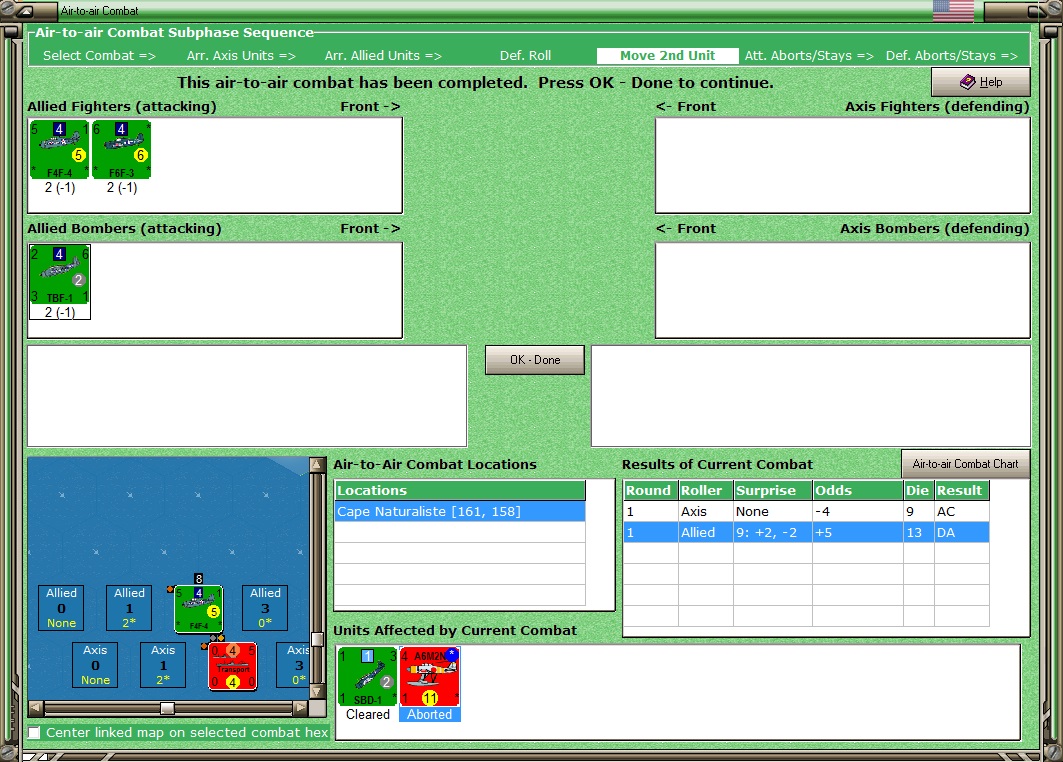1063x762 pixels.
Task: Click the Arr. Allied Units subphase step
Action: click(x=383, y=56)
